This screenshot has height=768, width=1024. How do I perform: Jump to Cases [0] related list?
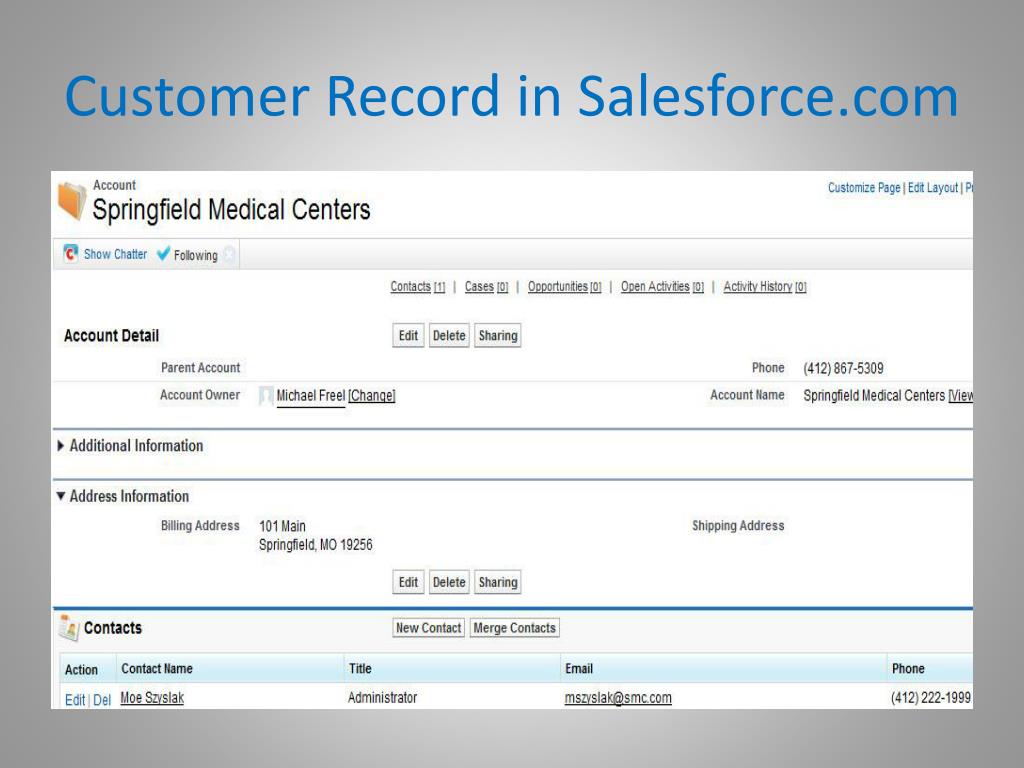click(486, 287)
